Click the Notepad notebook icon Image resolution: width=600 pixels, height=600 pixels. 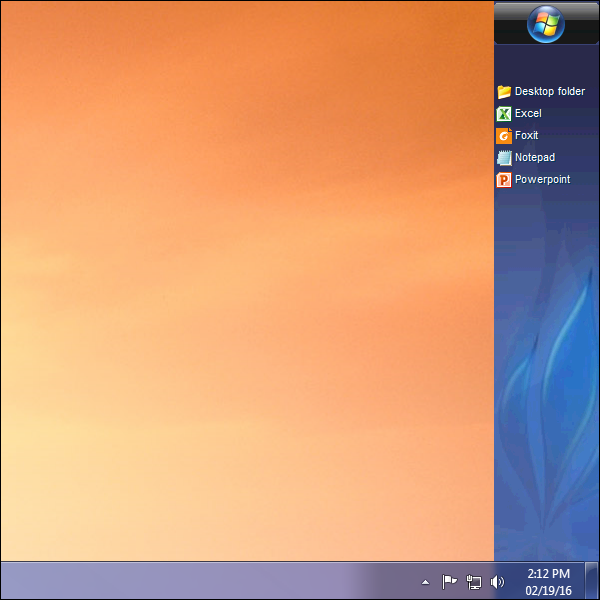[504, 158]
